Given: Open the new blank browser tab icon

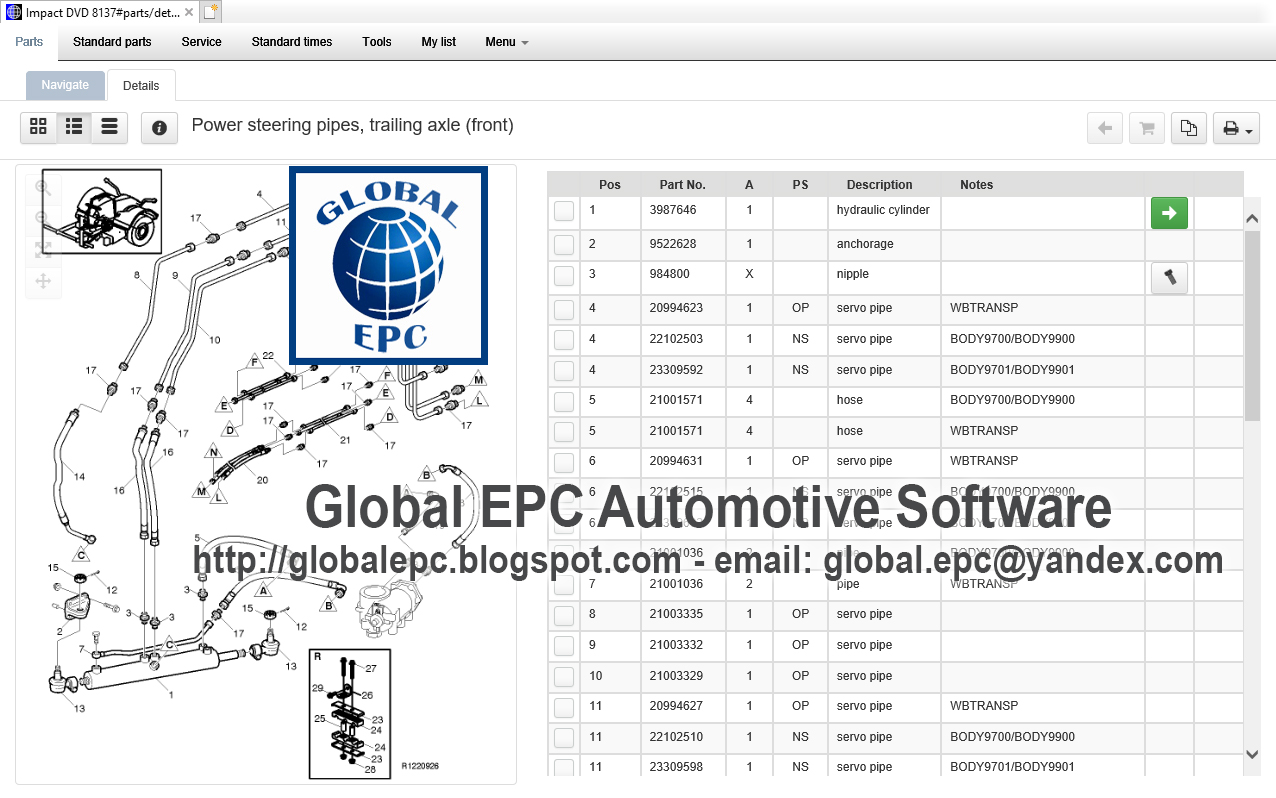Looking at the screenshot, I should (209, 12).
